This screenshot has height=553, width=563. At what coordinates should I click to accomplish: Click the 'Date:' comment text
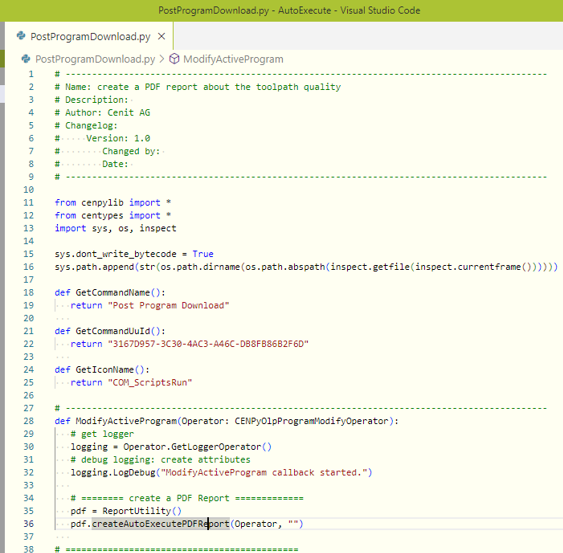115,164
